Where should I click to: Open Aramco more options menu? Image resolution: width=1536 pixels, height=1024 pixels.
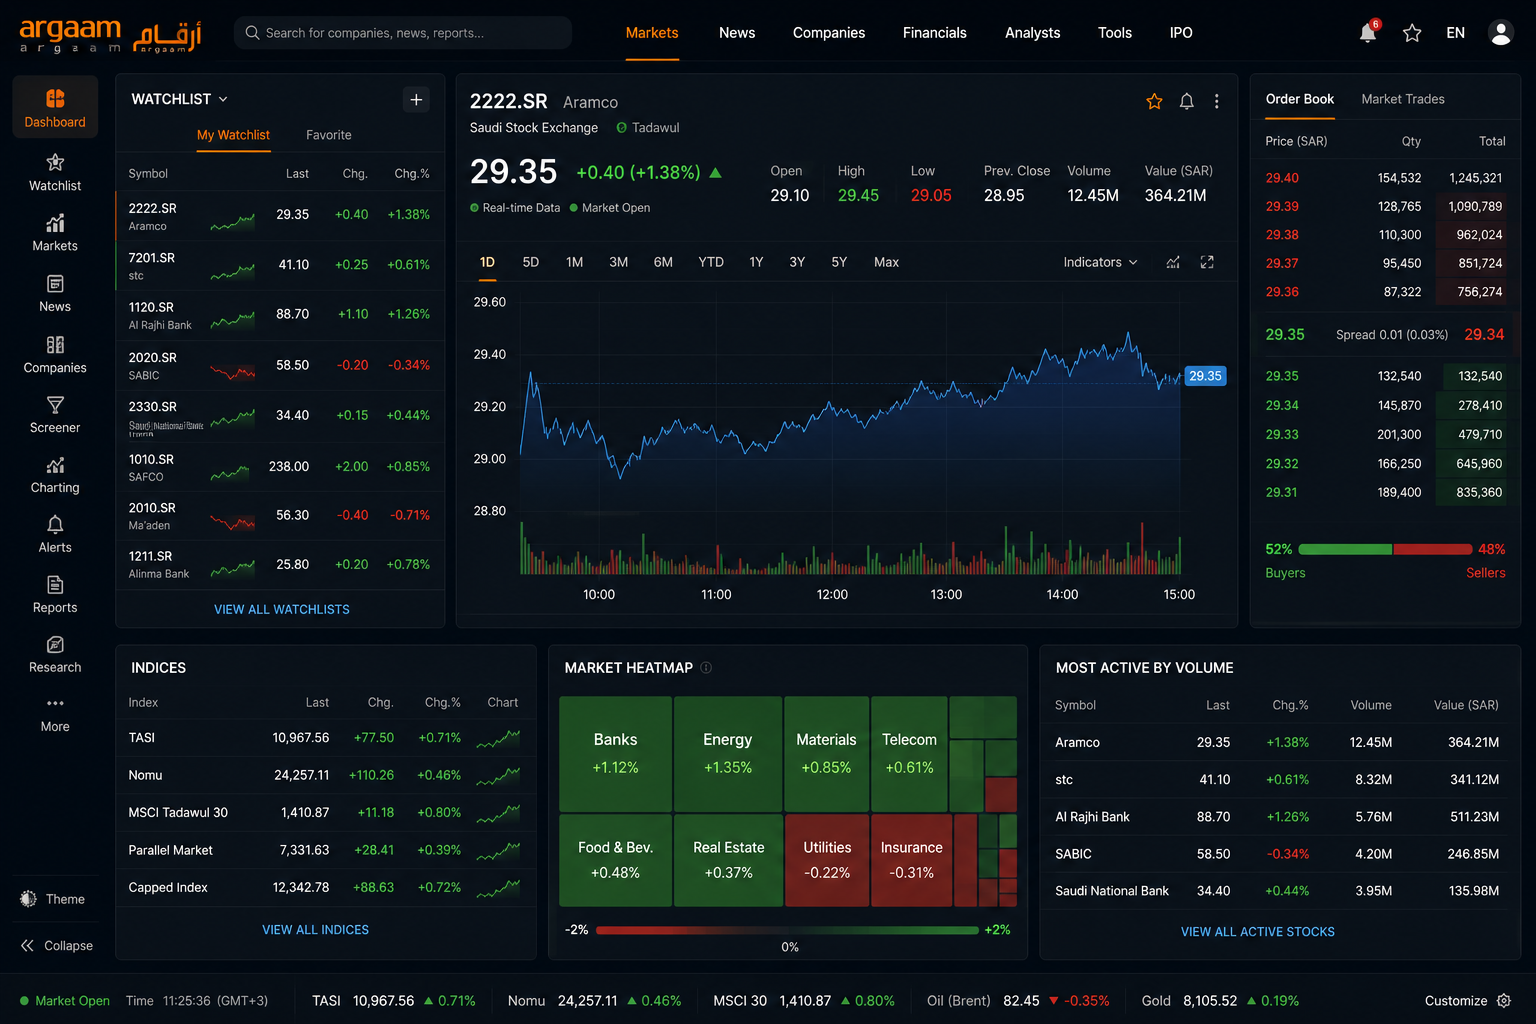1217,101
